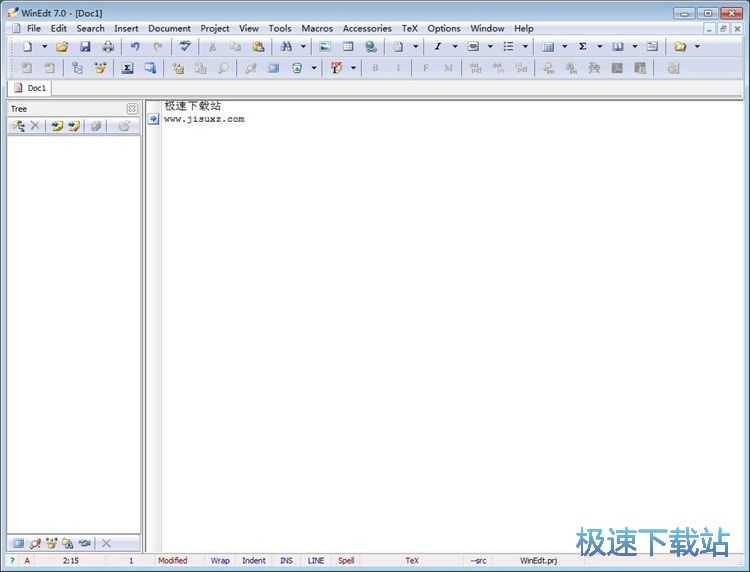This screenshot has height=572, width=750.
Task: Toggle Wrap mode in status bar
Action: point(220,561)
